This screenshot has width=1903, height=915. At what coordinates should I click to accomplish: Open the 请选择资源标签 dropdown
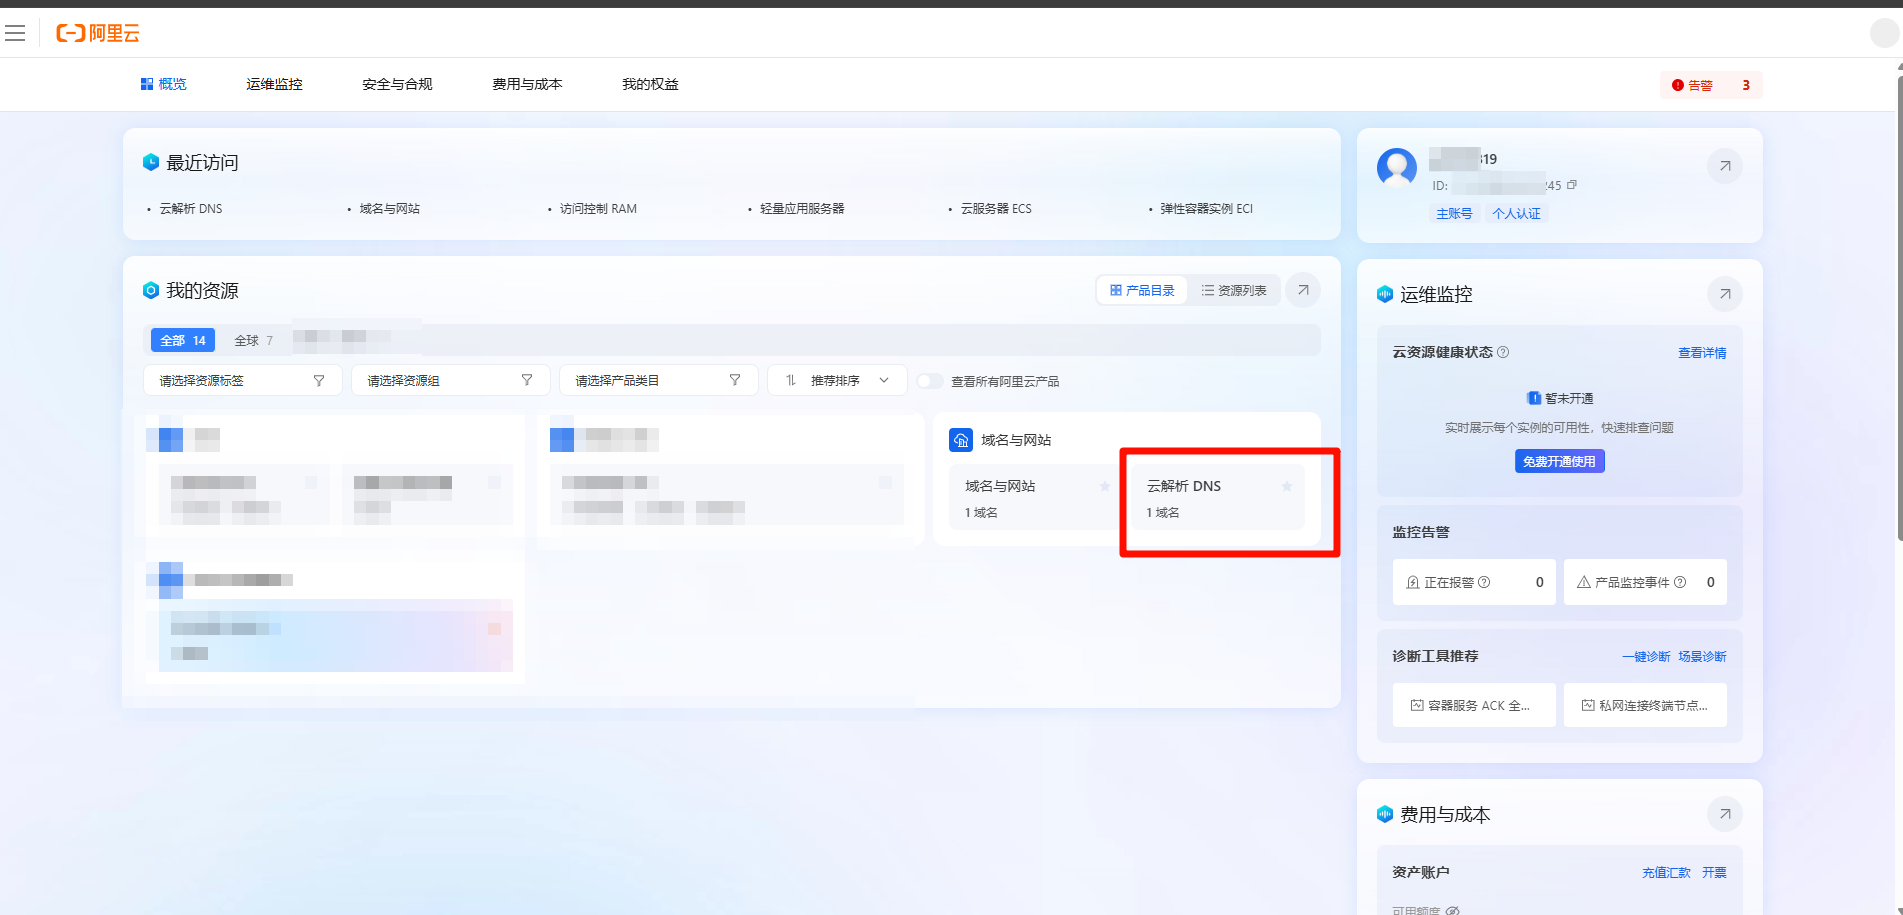[x=242, y=381]
